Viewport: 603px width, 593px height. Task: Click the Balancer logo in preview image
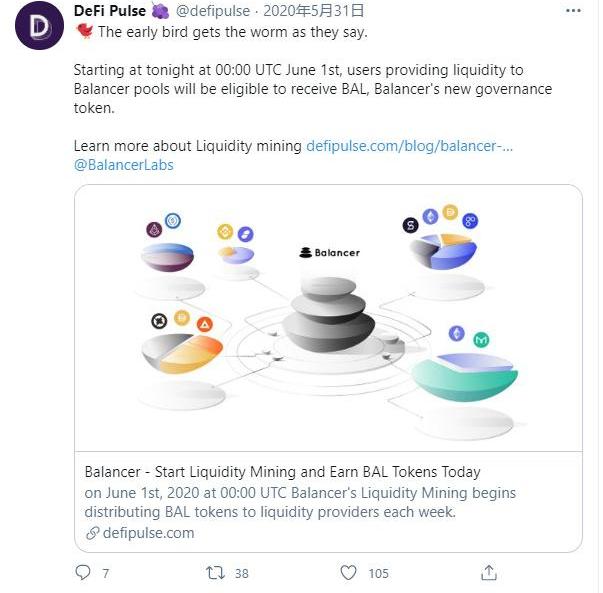(x=329, y=253)
